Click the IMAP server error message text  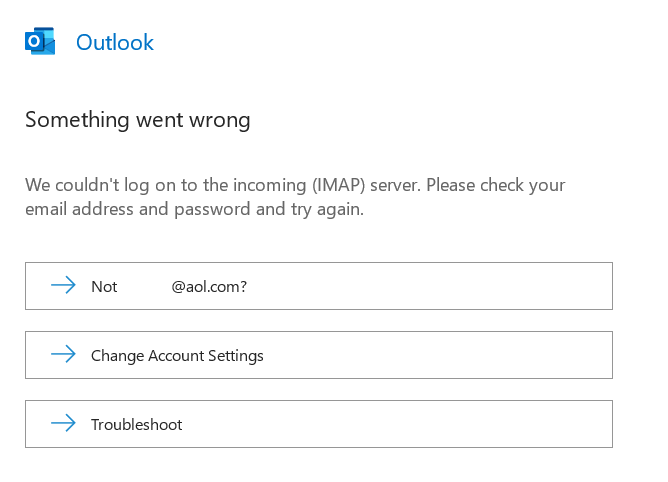(x=295, y=197)
